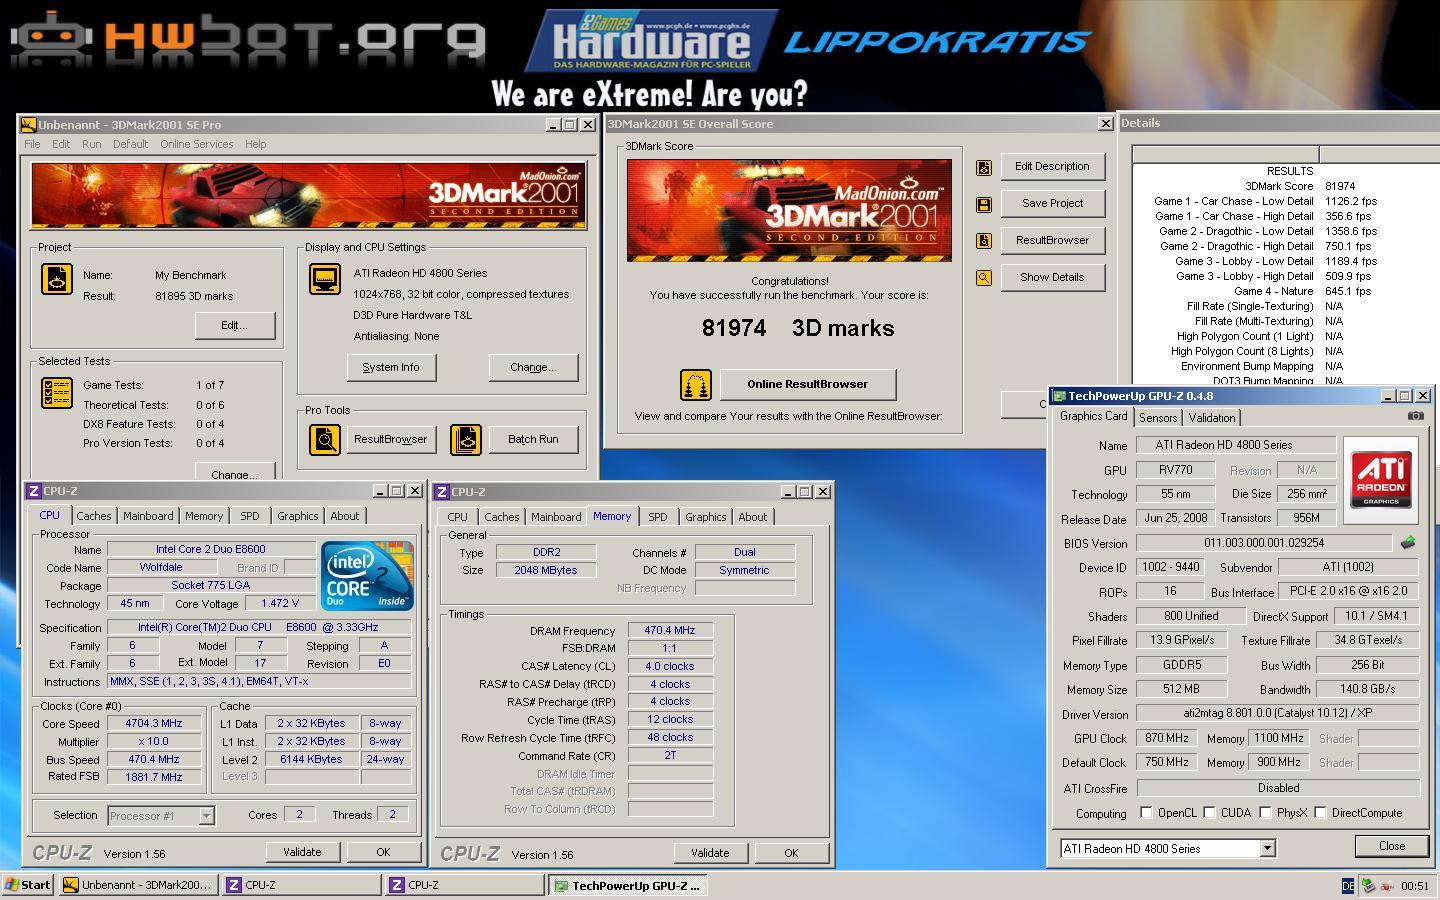Viewport: 1440px width, 900px height.
Task: Toggle the DirectCompute checkbox
Action: point(1320,813)
